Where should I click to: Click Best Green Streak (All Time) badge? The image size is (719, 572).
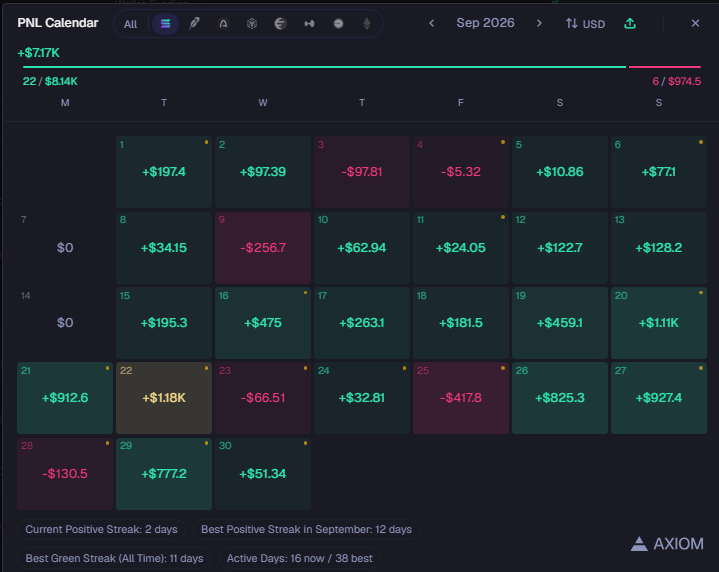[114, 558]
